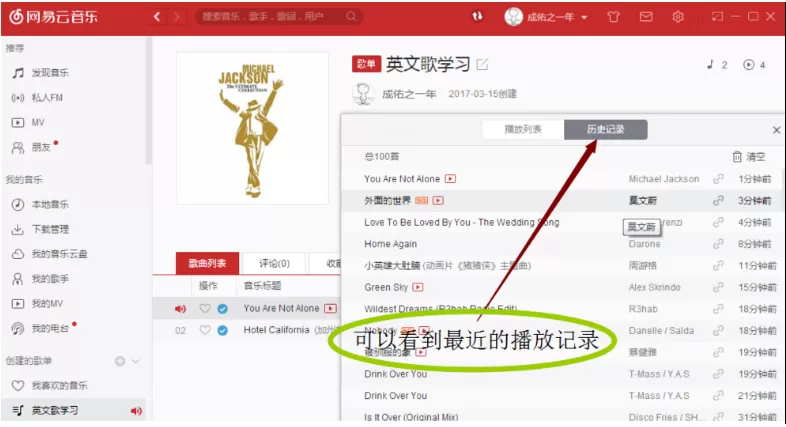Screen dimensions: 786x427
Task: Select Hotel California in song list
Action: click(276, 330)
